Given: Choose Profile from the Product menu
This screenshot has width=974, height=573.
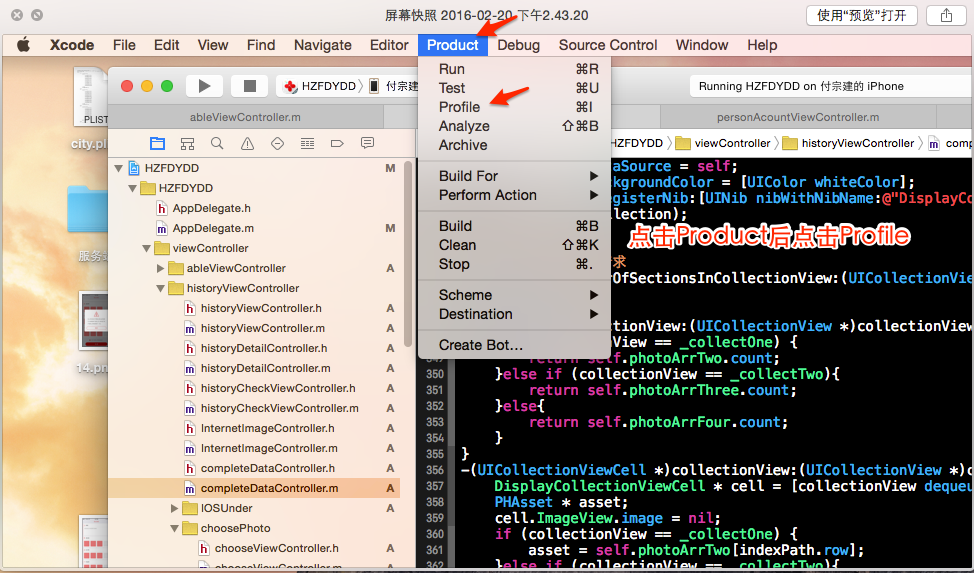Looking at the screenshot, I should click(514, 107).
